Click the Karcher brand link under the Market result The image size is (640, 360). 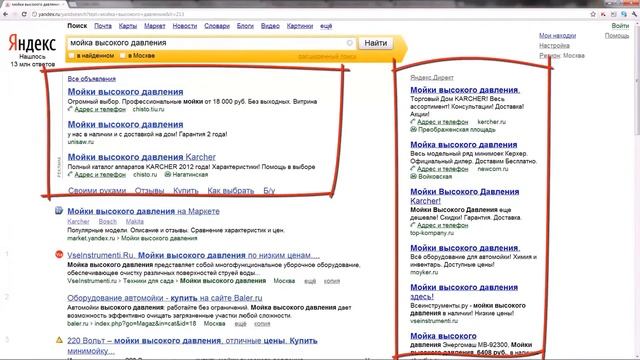click(x=78, y=221)
